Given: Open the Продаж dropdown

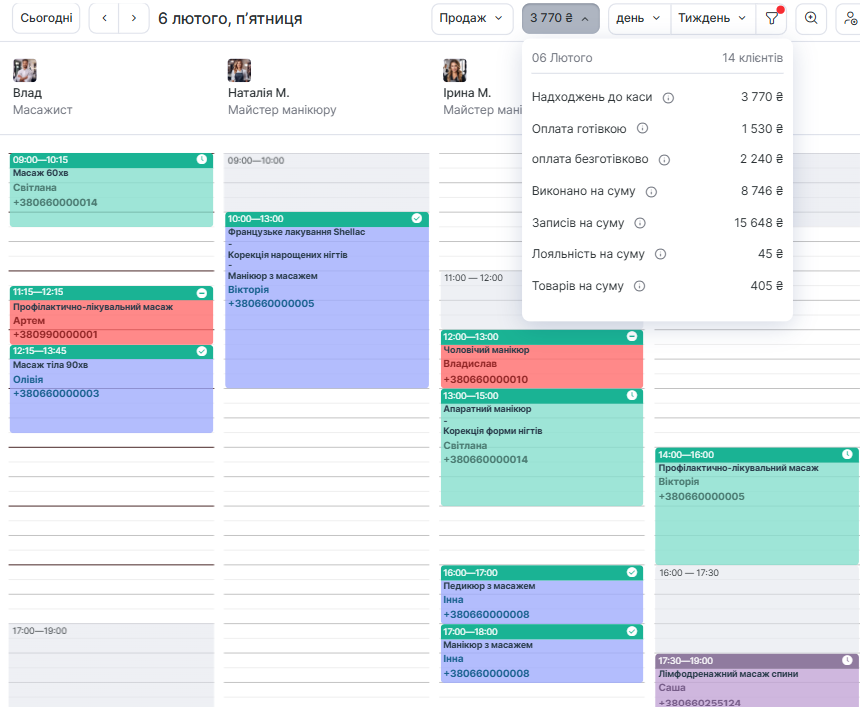Looking at the screenshot, I should coord(472,18).
